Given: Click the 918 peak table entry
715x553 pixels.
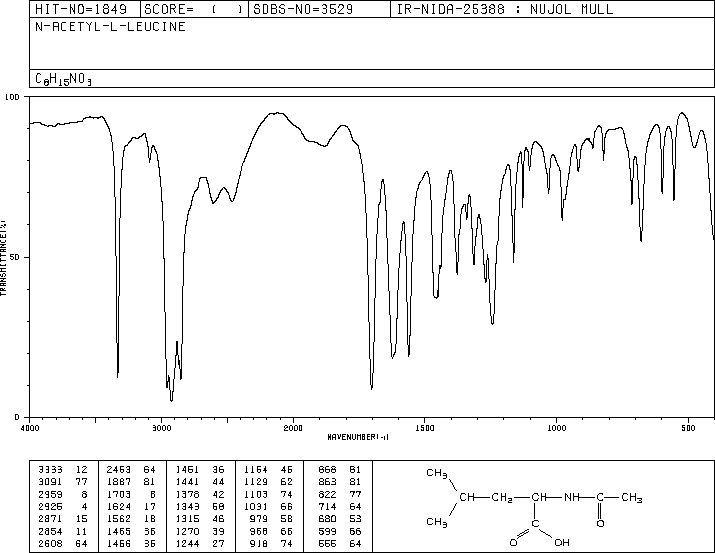Looking at the screenshot, I should tap(259, 544).
